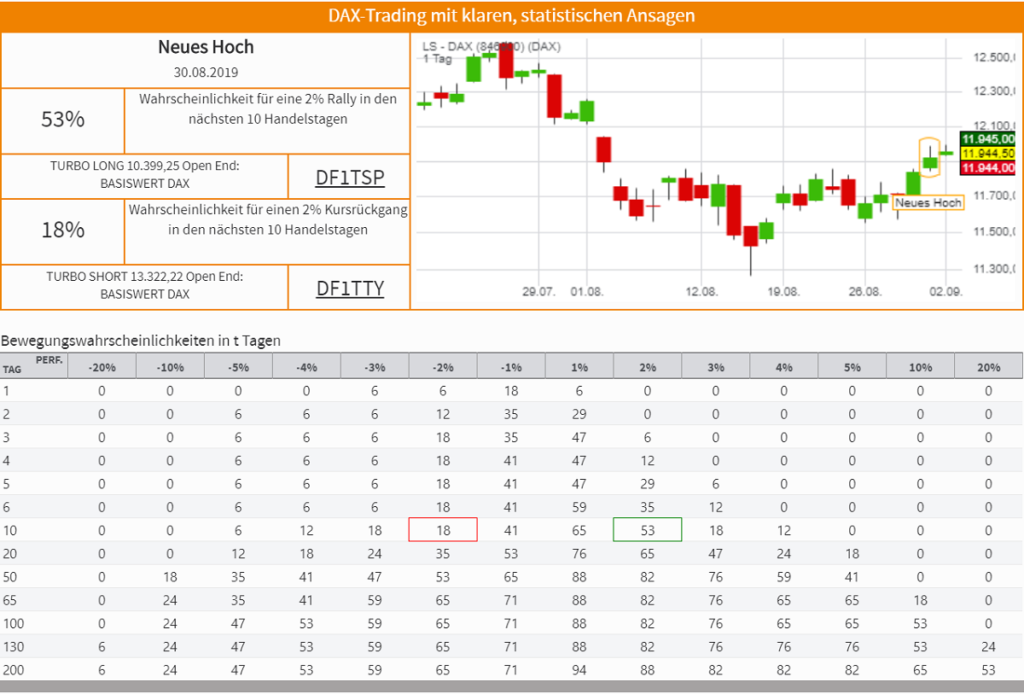
Task: Click the 10% column header
Action: [921, 367]
